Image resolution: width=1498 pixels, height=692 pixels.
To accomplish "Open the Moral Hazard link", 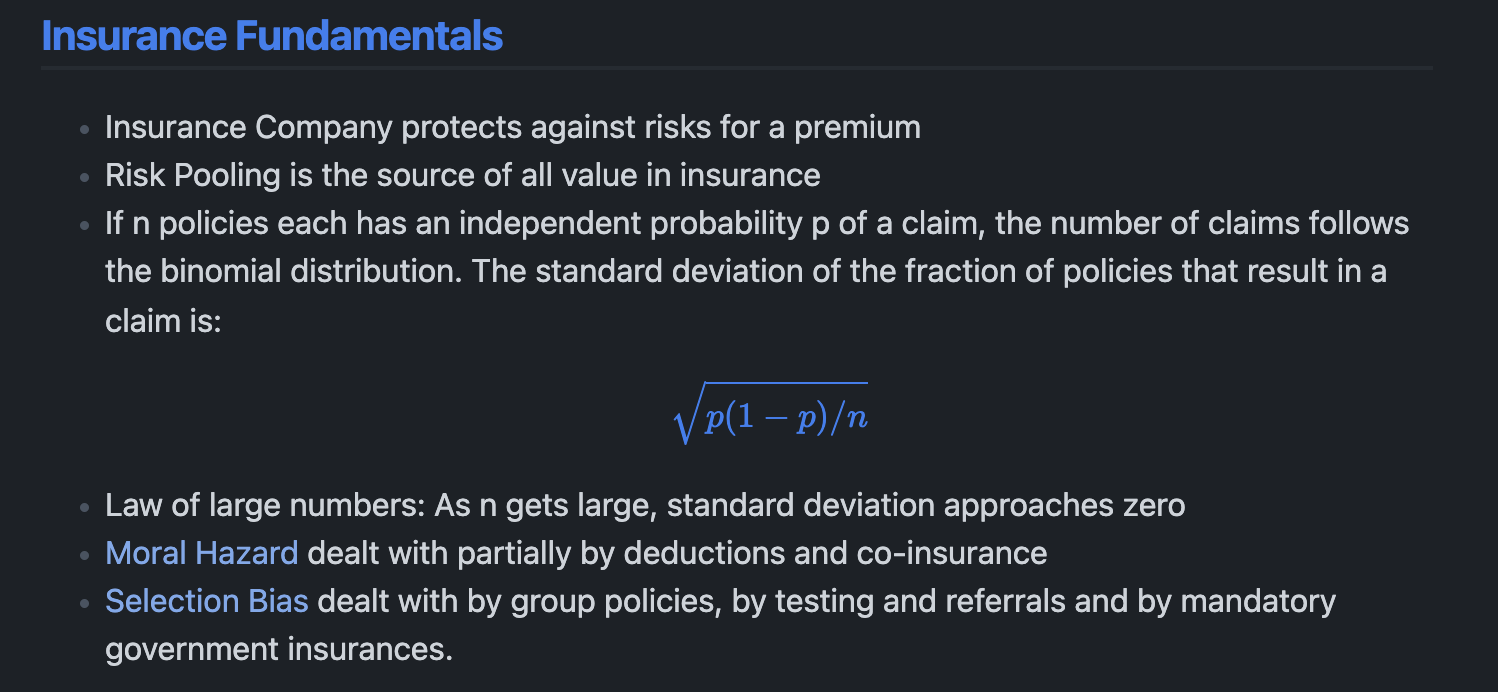I will coord(201,553).
